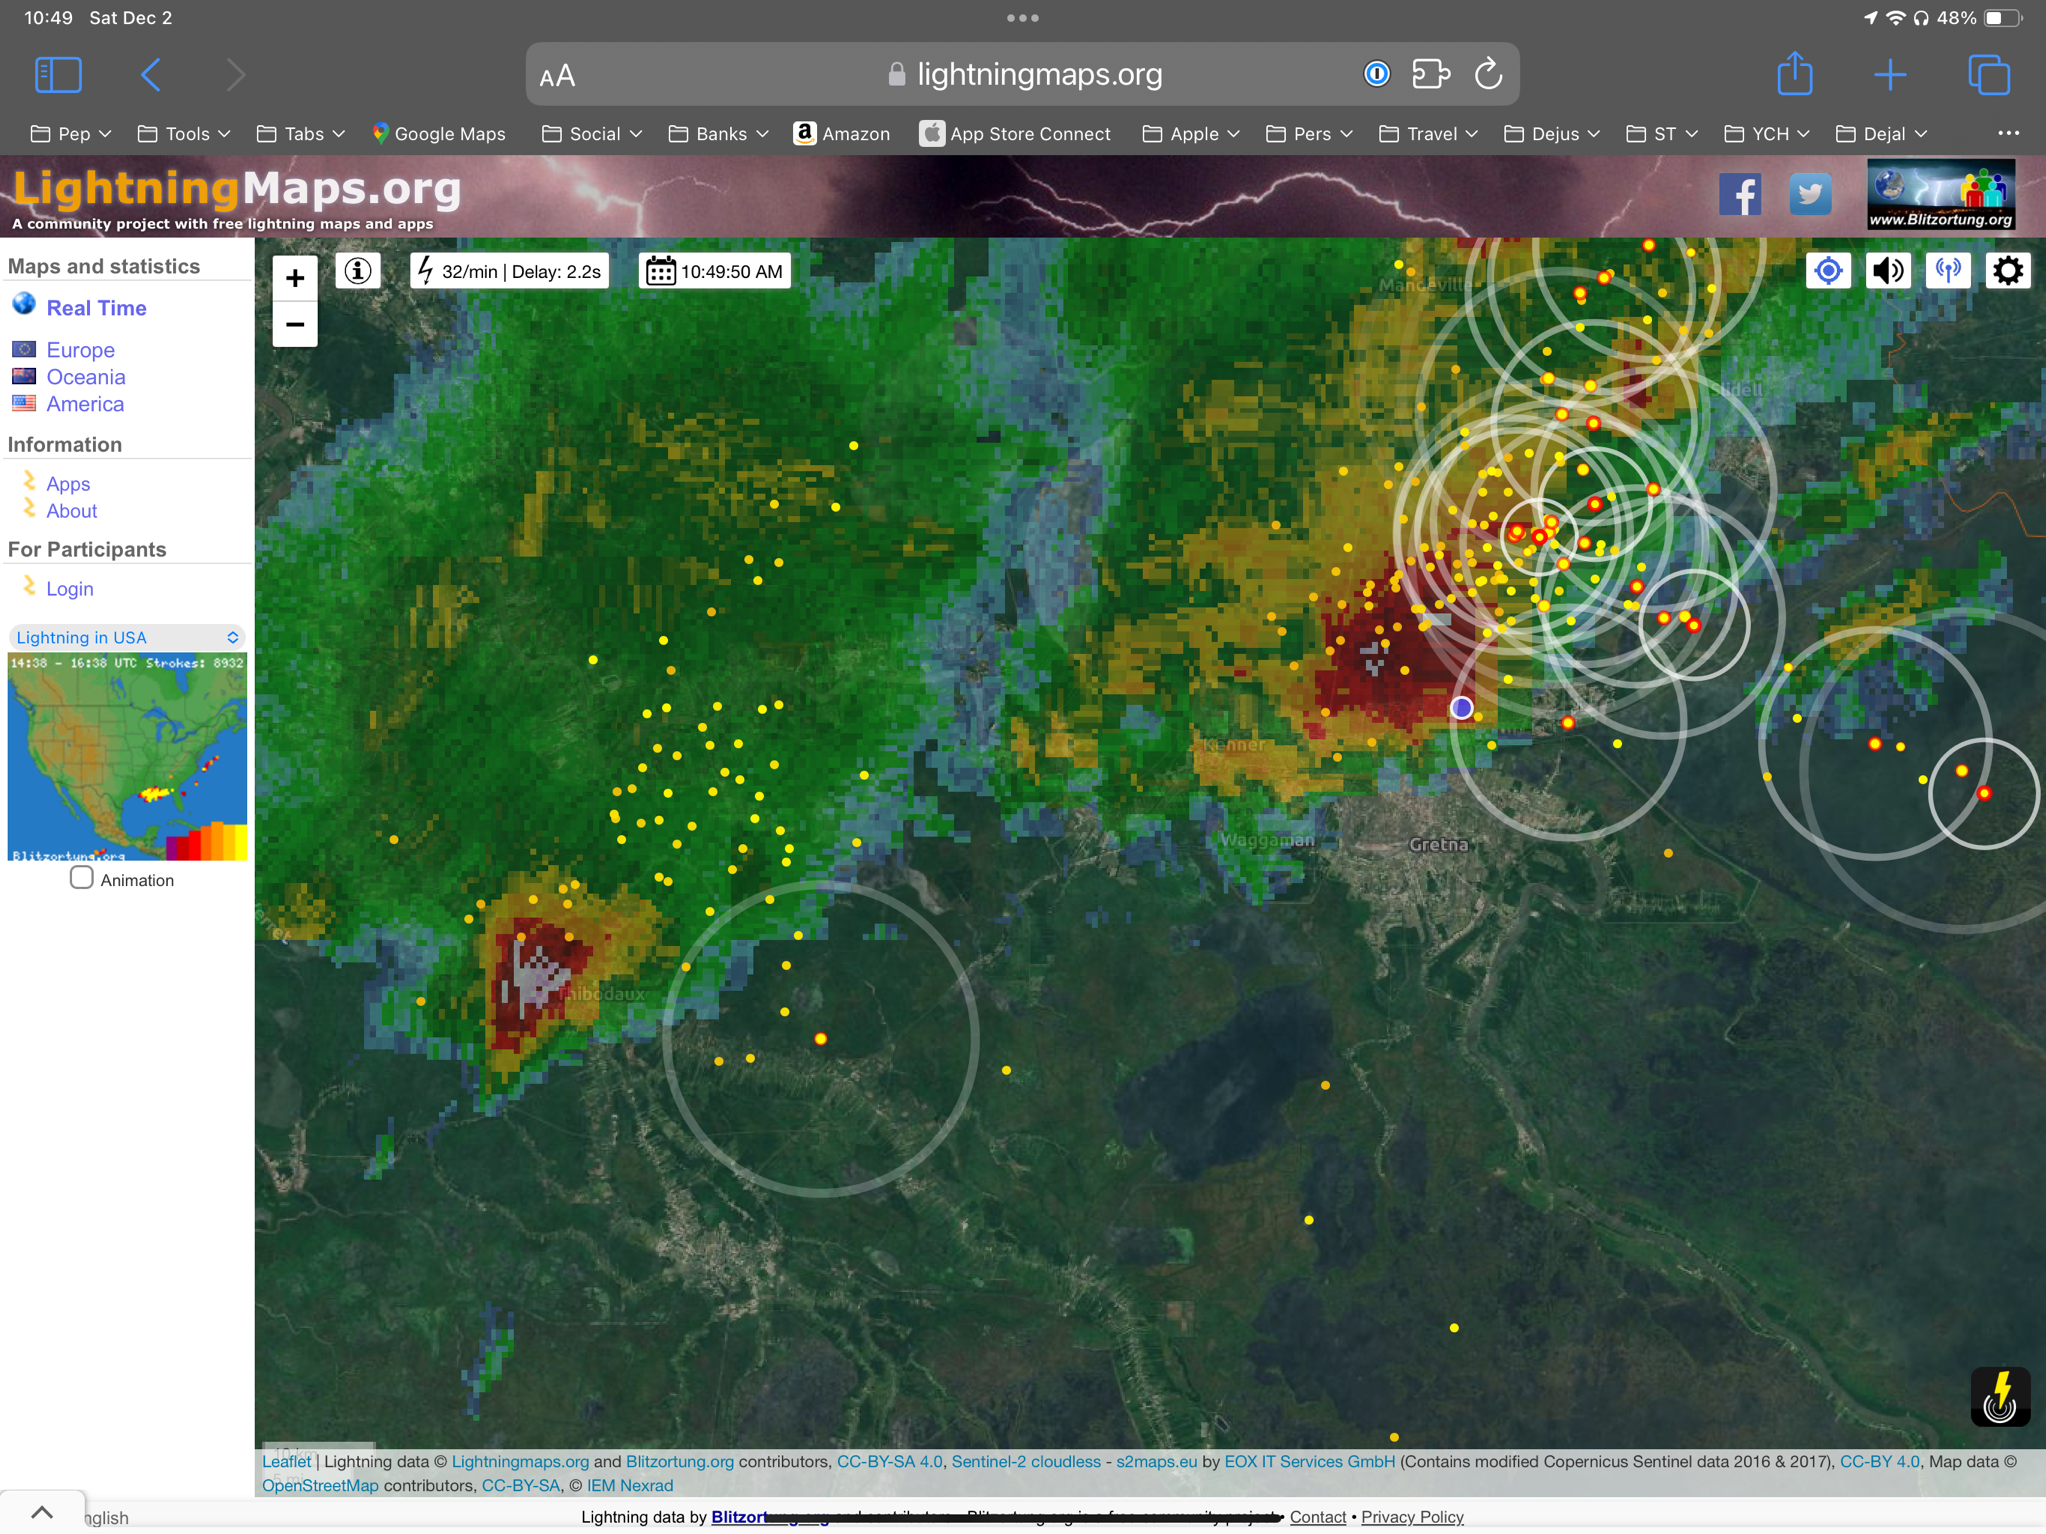Open the date and time picker
The width and height of the screenshot is (2046, 1534).
tap(715, 271)
